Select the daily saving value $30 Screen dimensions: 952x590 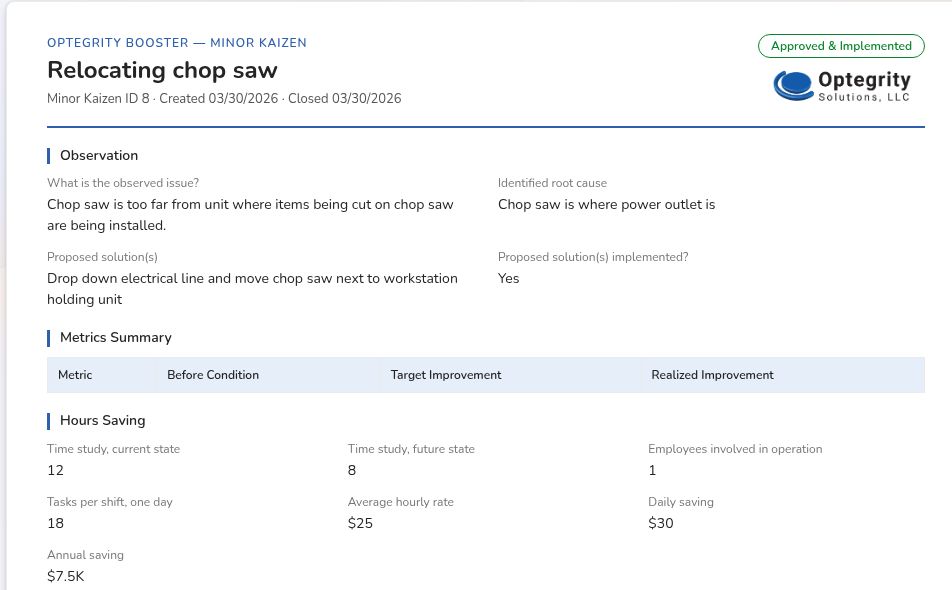tap(661, 523)
